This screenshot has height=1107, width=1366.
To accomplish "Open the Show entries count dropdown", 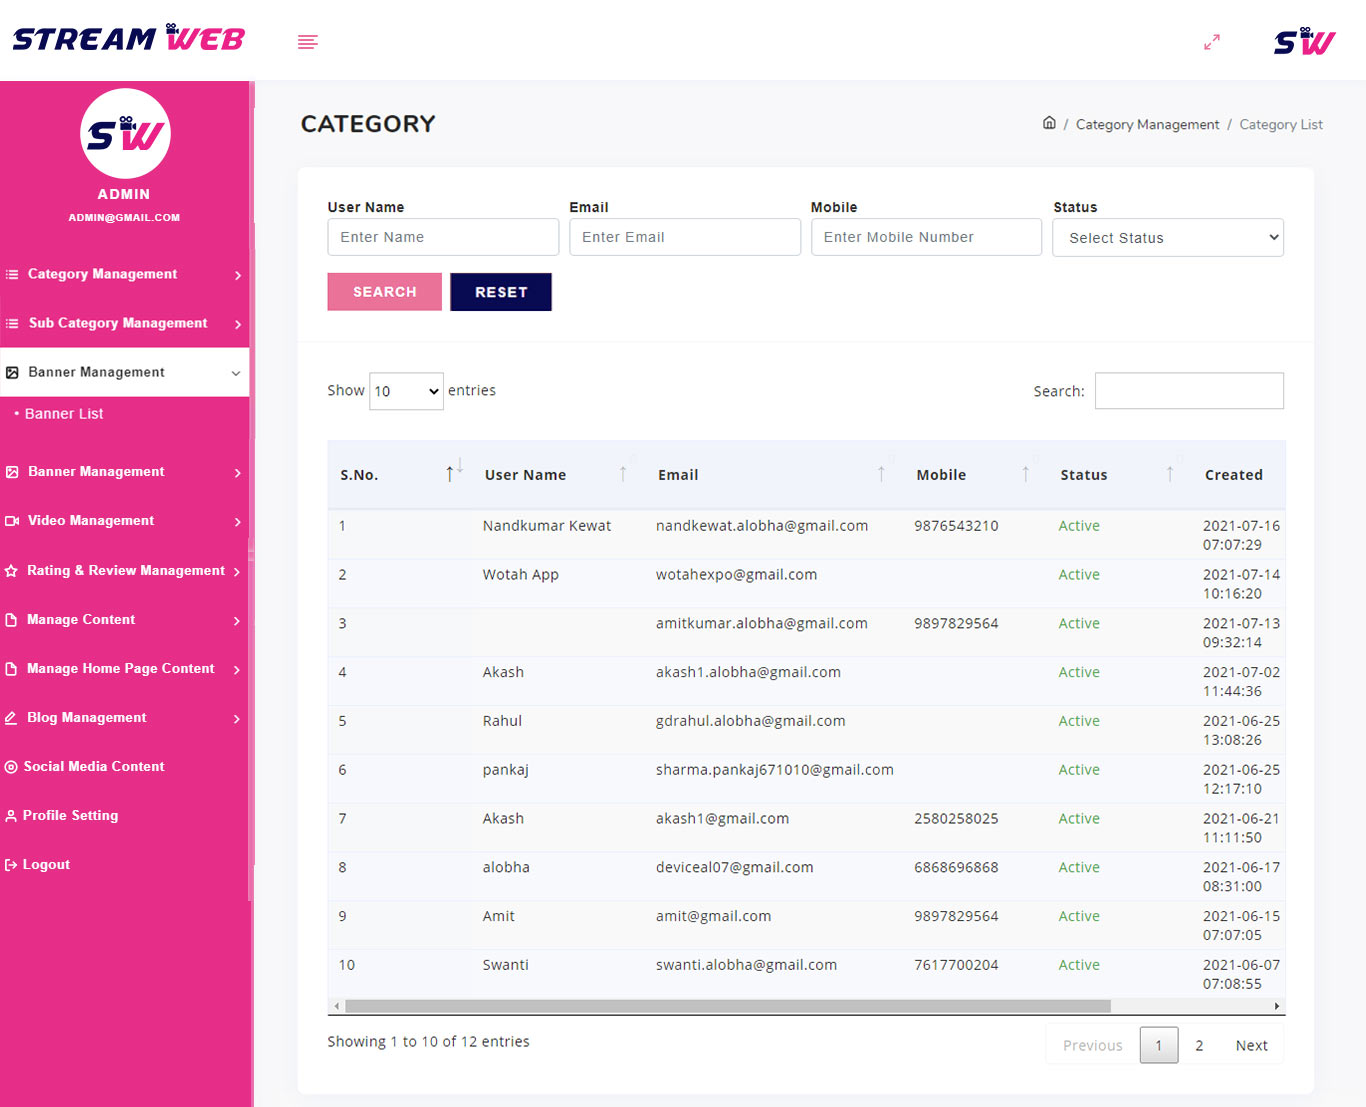I will click(406, 391).
